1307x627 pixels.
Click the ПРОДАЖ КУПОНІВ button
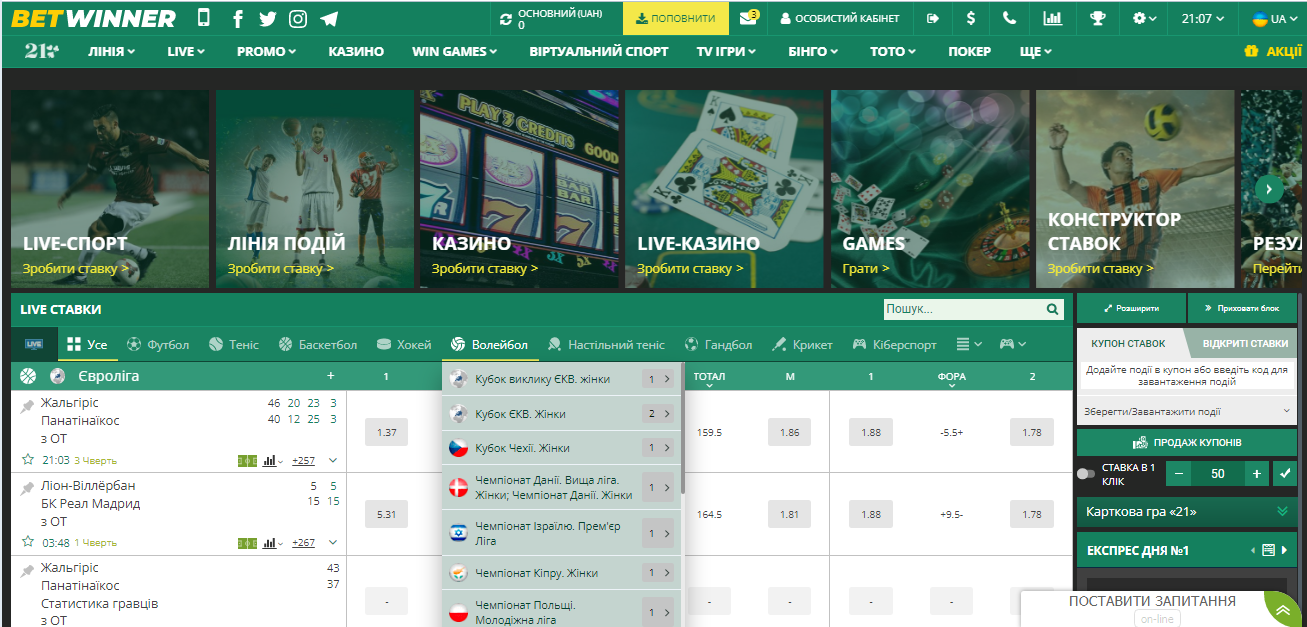tap(1187, 442)
